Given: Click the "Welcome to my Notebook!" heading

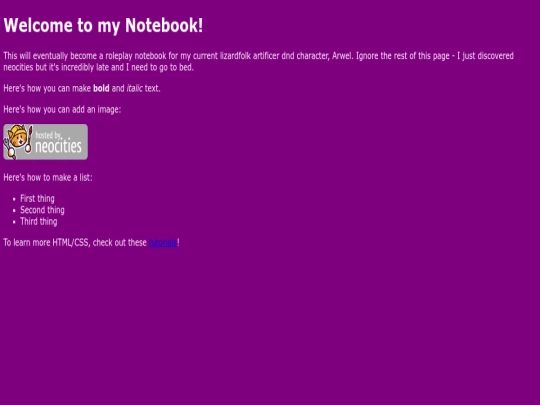Looking at the screenshot, I should [103, 25].
